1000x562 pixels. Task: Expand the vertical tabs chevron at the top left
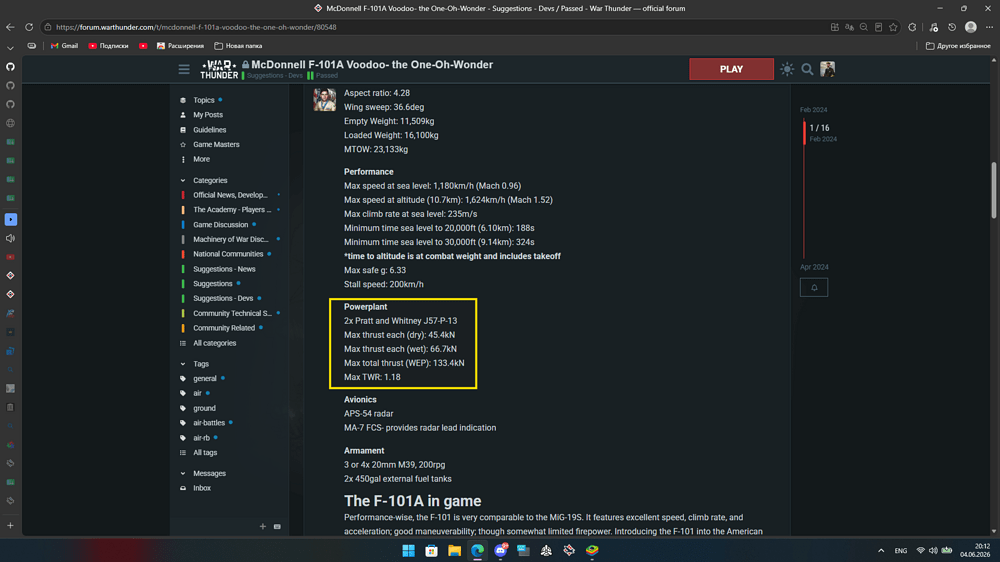[10, 48]
